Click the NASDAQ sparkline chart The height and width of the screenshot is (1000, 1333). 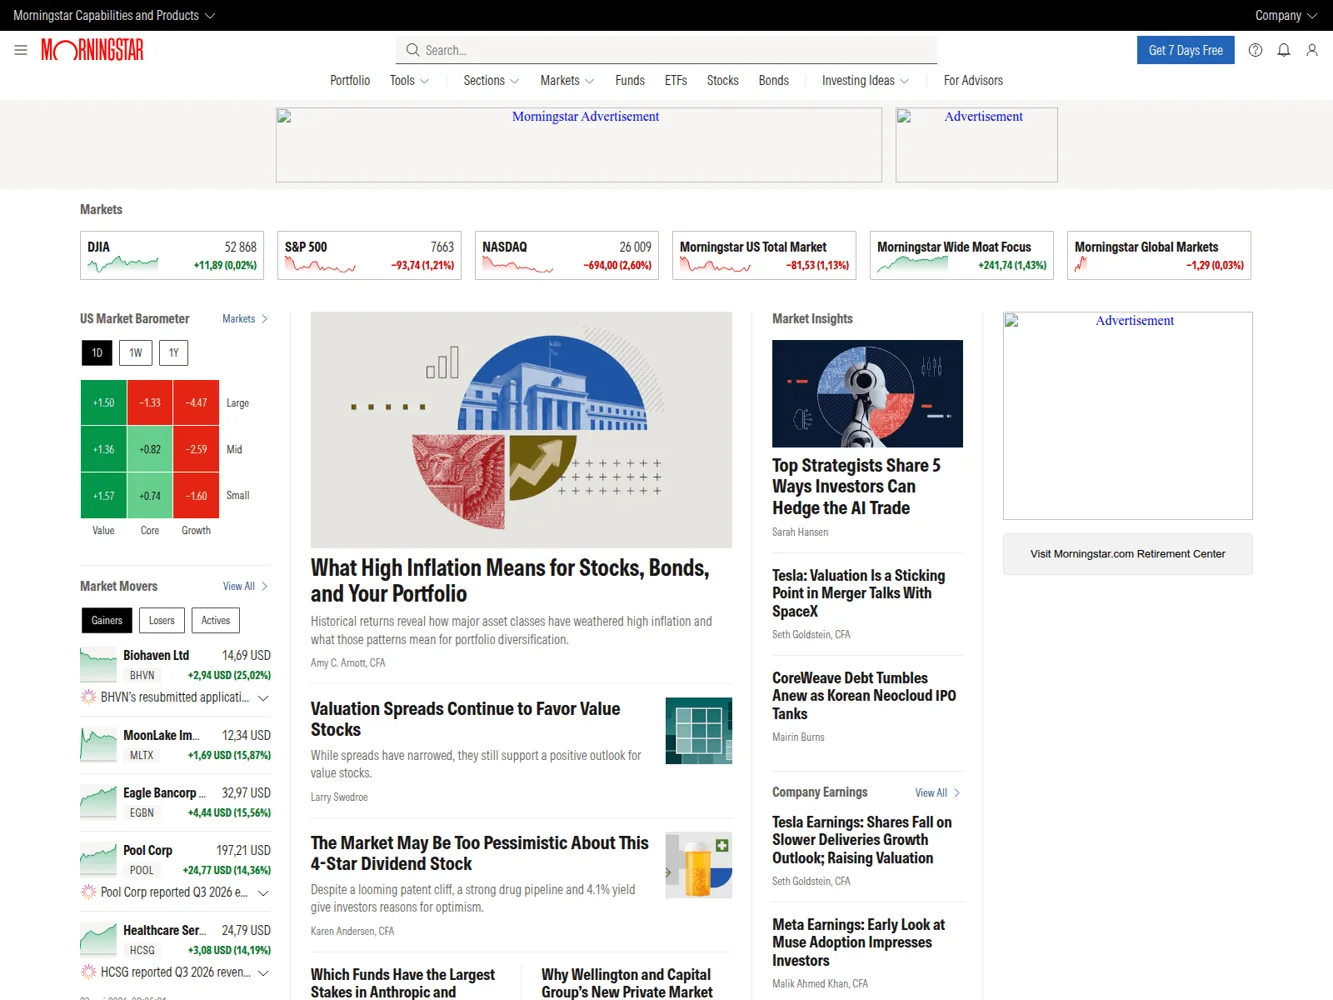518,265
